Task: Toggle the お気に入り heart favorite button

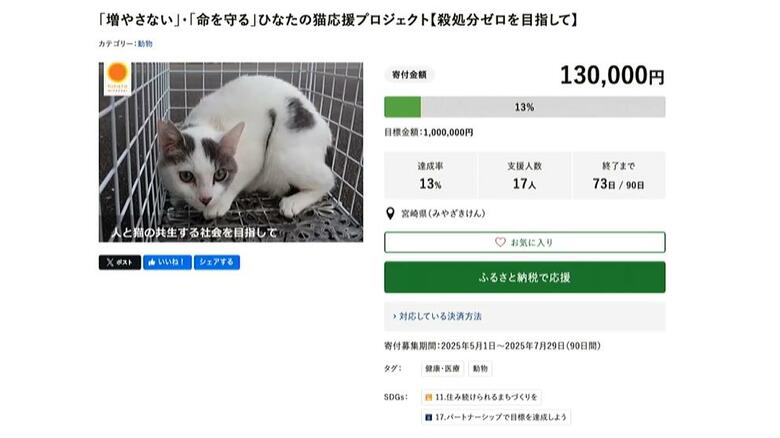Action: coord(524,242)
